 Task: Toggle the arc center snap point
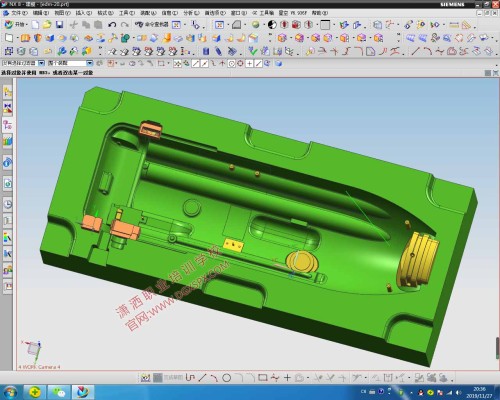[x=231, y=63]
